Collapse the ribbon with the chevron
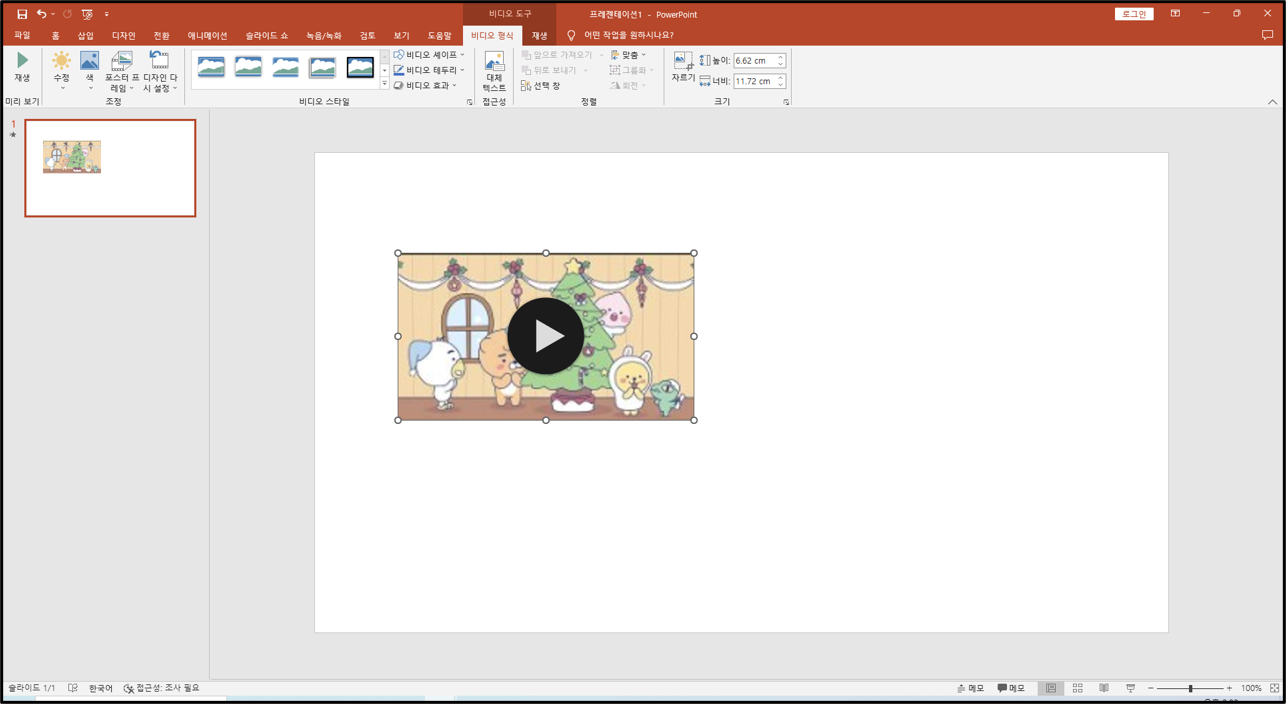Image resolution: width=1286 pixels, height=704 pixels. 1272,102
